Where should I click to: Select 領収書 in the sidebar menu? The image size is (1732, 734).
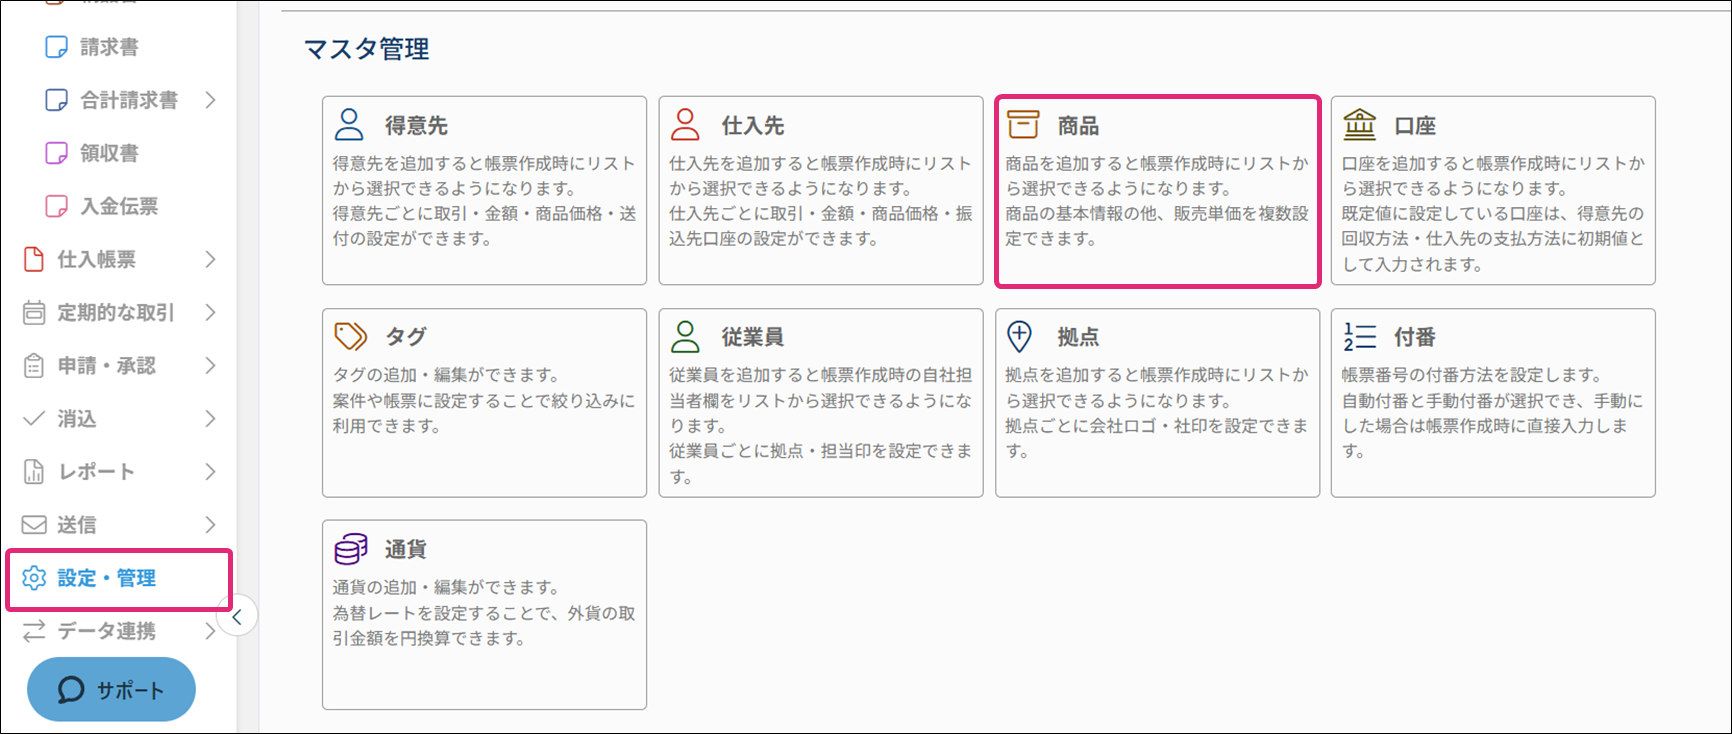pyautogui.click(x=109, y=153)
